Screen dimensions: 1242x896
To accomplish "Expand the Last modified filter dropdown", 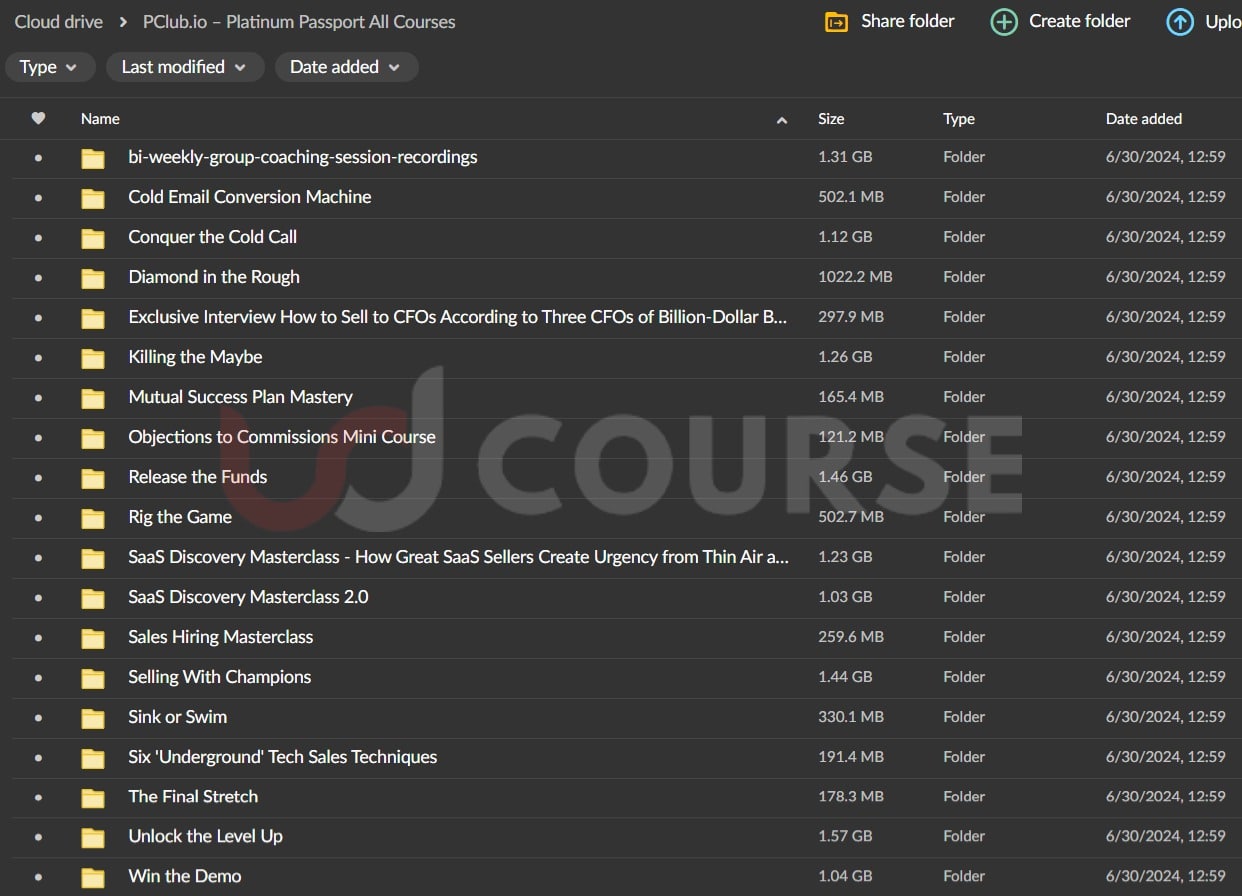I will (x=184, y=67).
